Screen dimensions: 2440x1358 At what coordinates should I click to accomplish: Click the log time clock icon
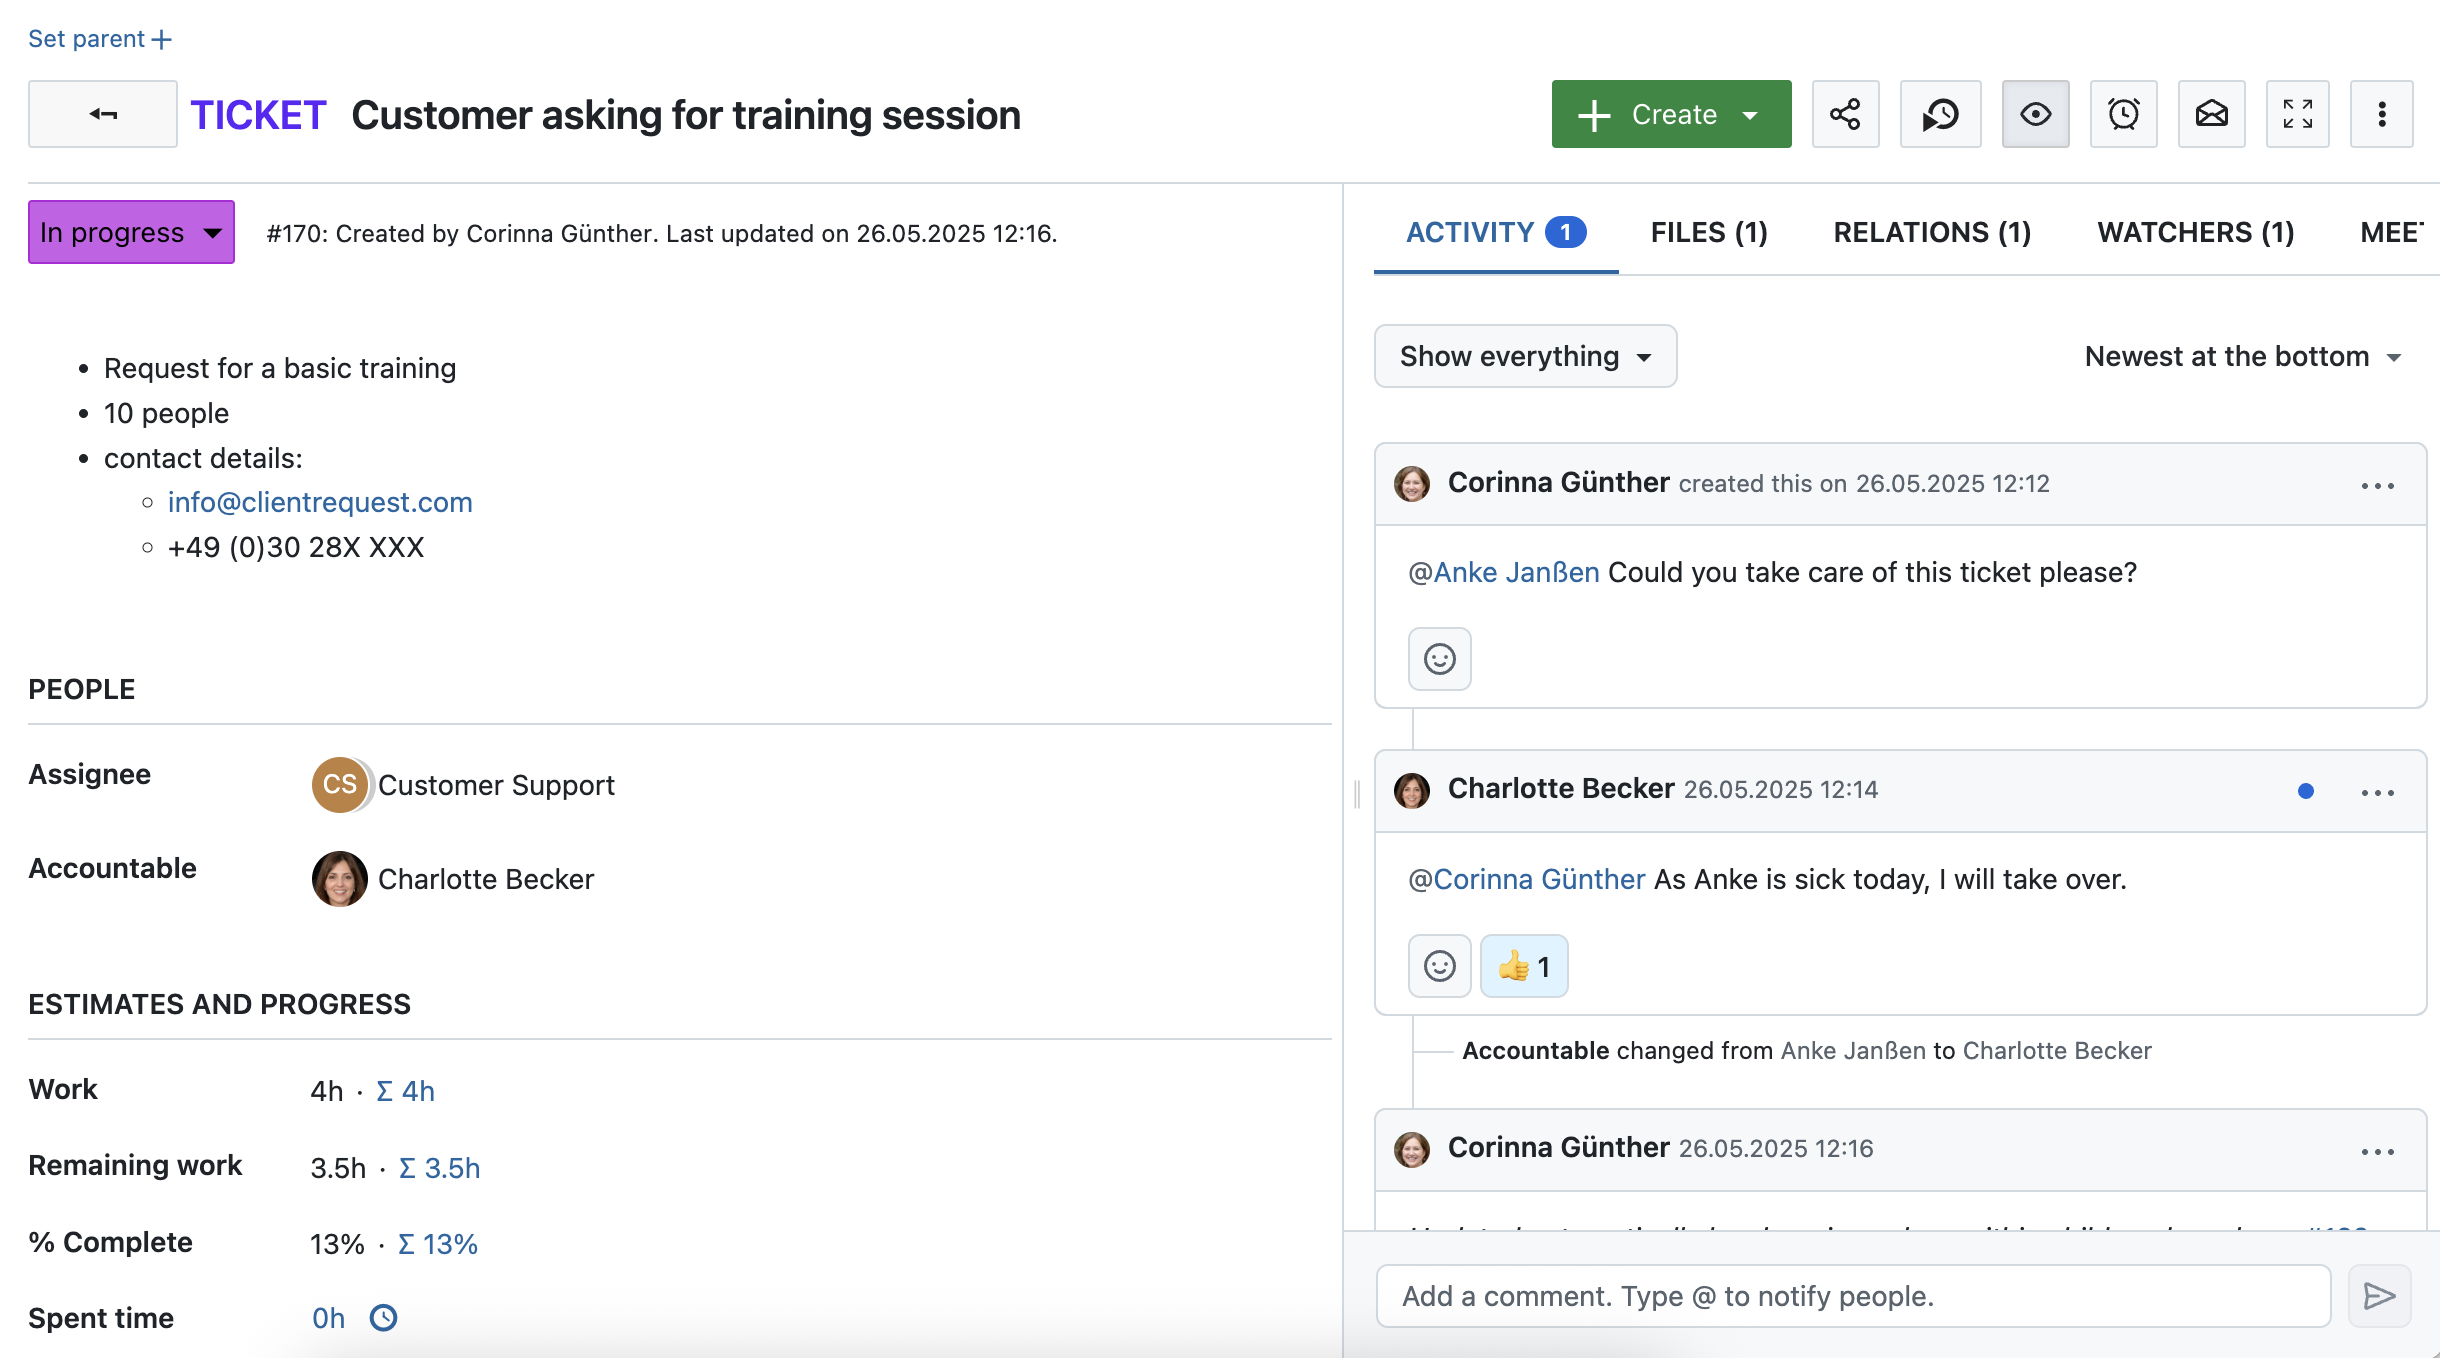click(x=383, y=1318)
